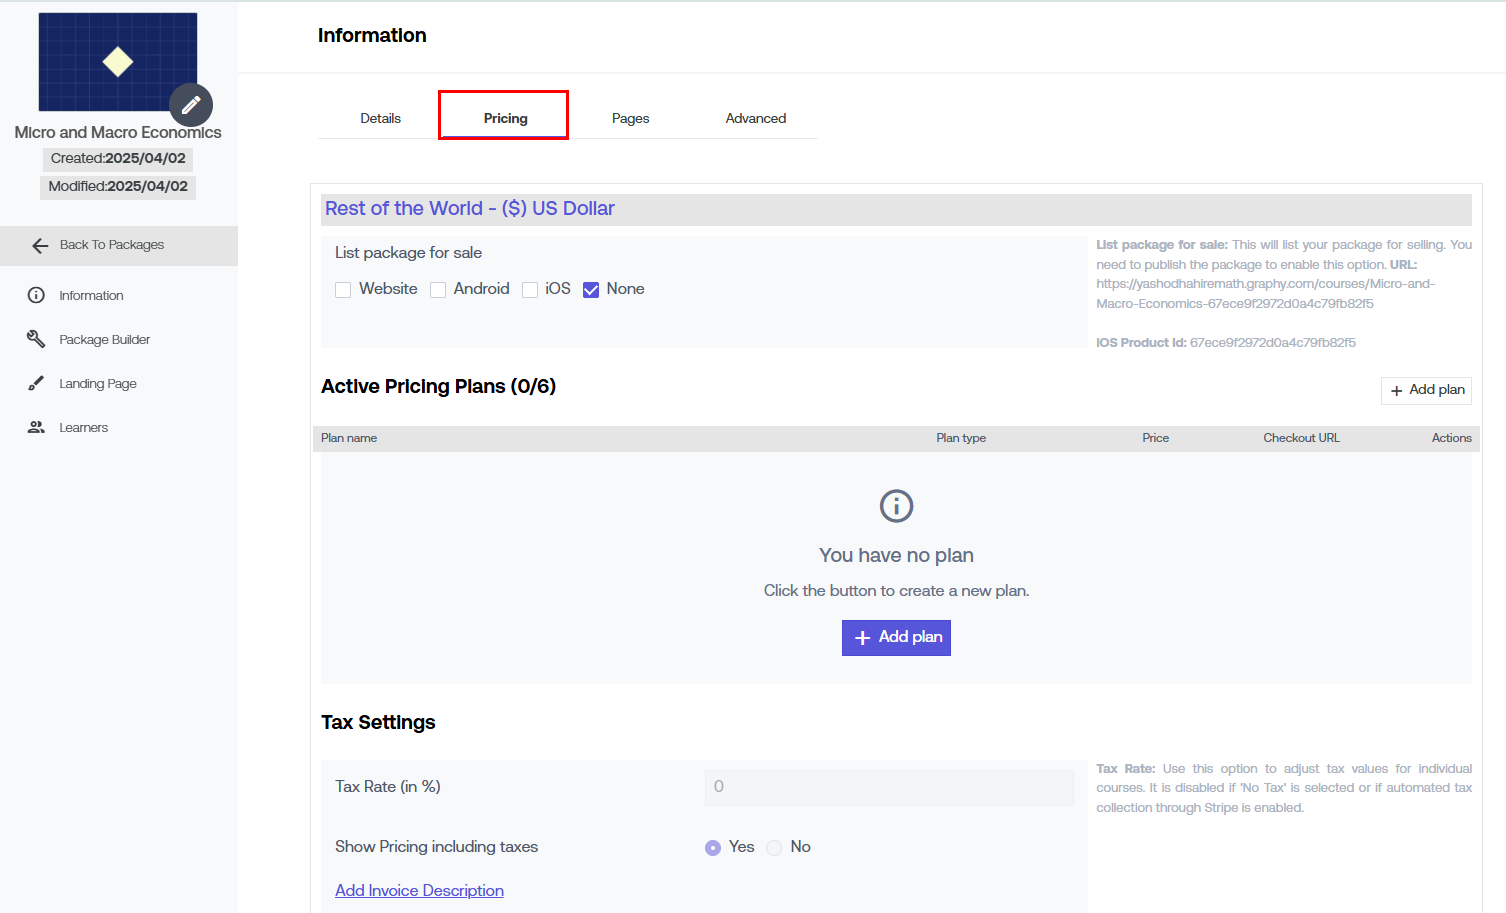
Task: Uncheck the None checkbox
Action: (x=591, y=290)
